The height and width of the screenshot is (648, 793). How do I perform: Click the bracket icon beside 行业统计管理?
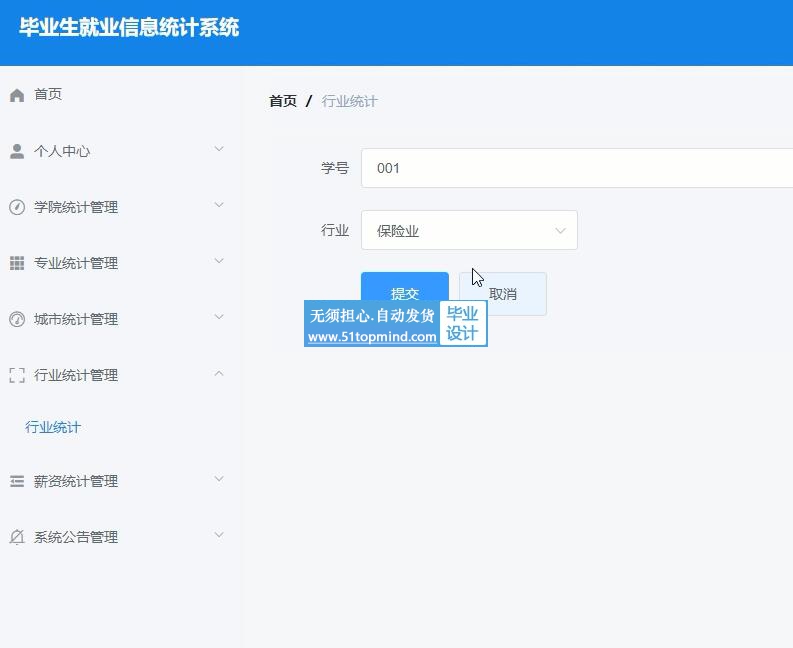pyautogui.click(x=17, y=375)
